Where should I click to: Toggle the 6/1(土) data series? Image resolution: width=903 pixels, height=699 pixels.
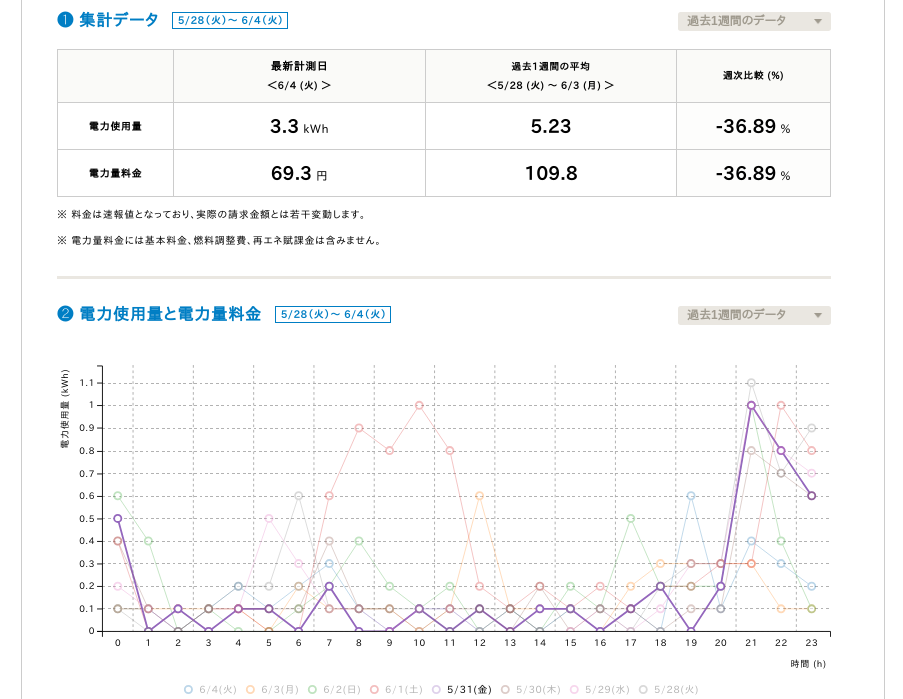pyautogui.click(x=376, y=689)
